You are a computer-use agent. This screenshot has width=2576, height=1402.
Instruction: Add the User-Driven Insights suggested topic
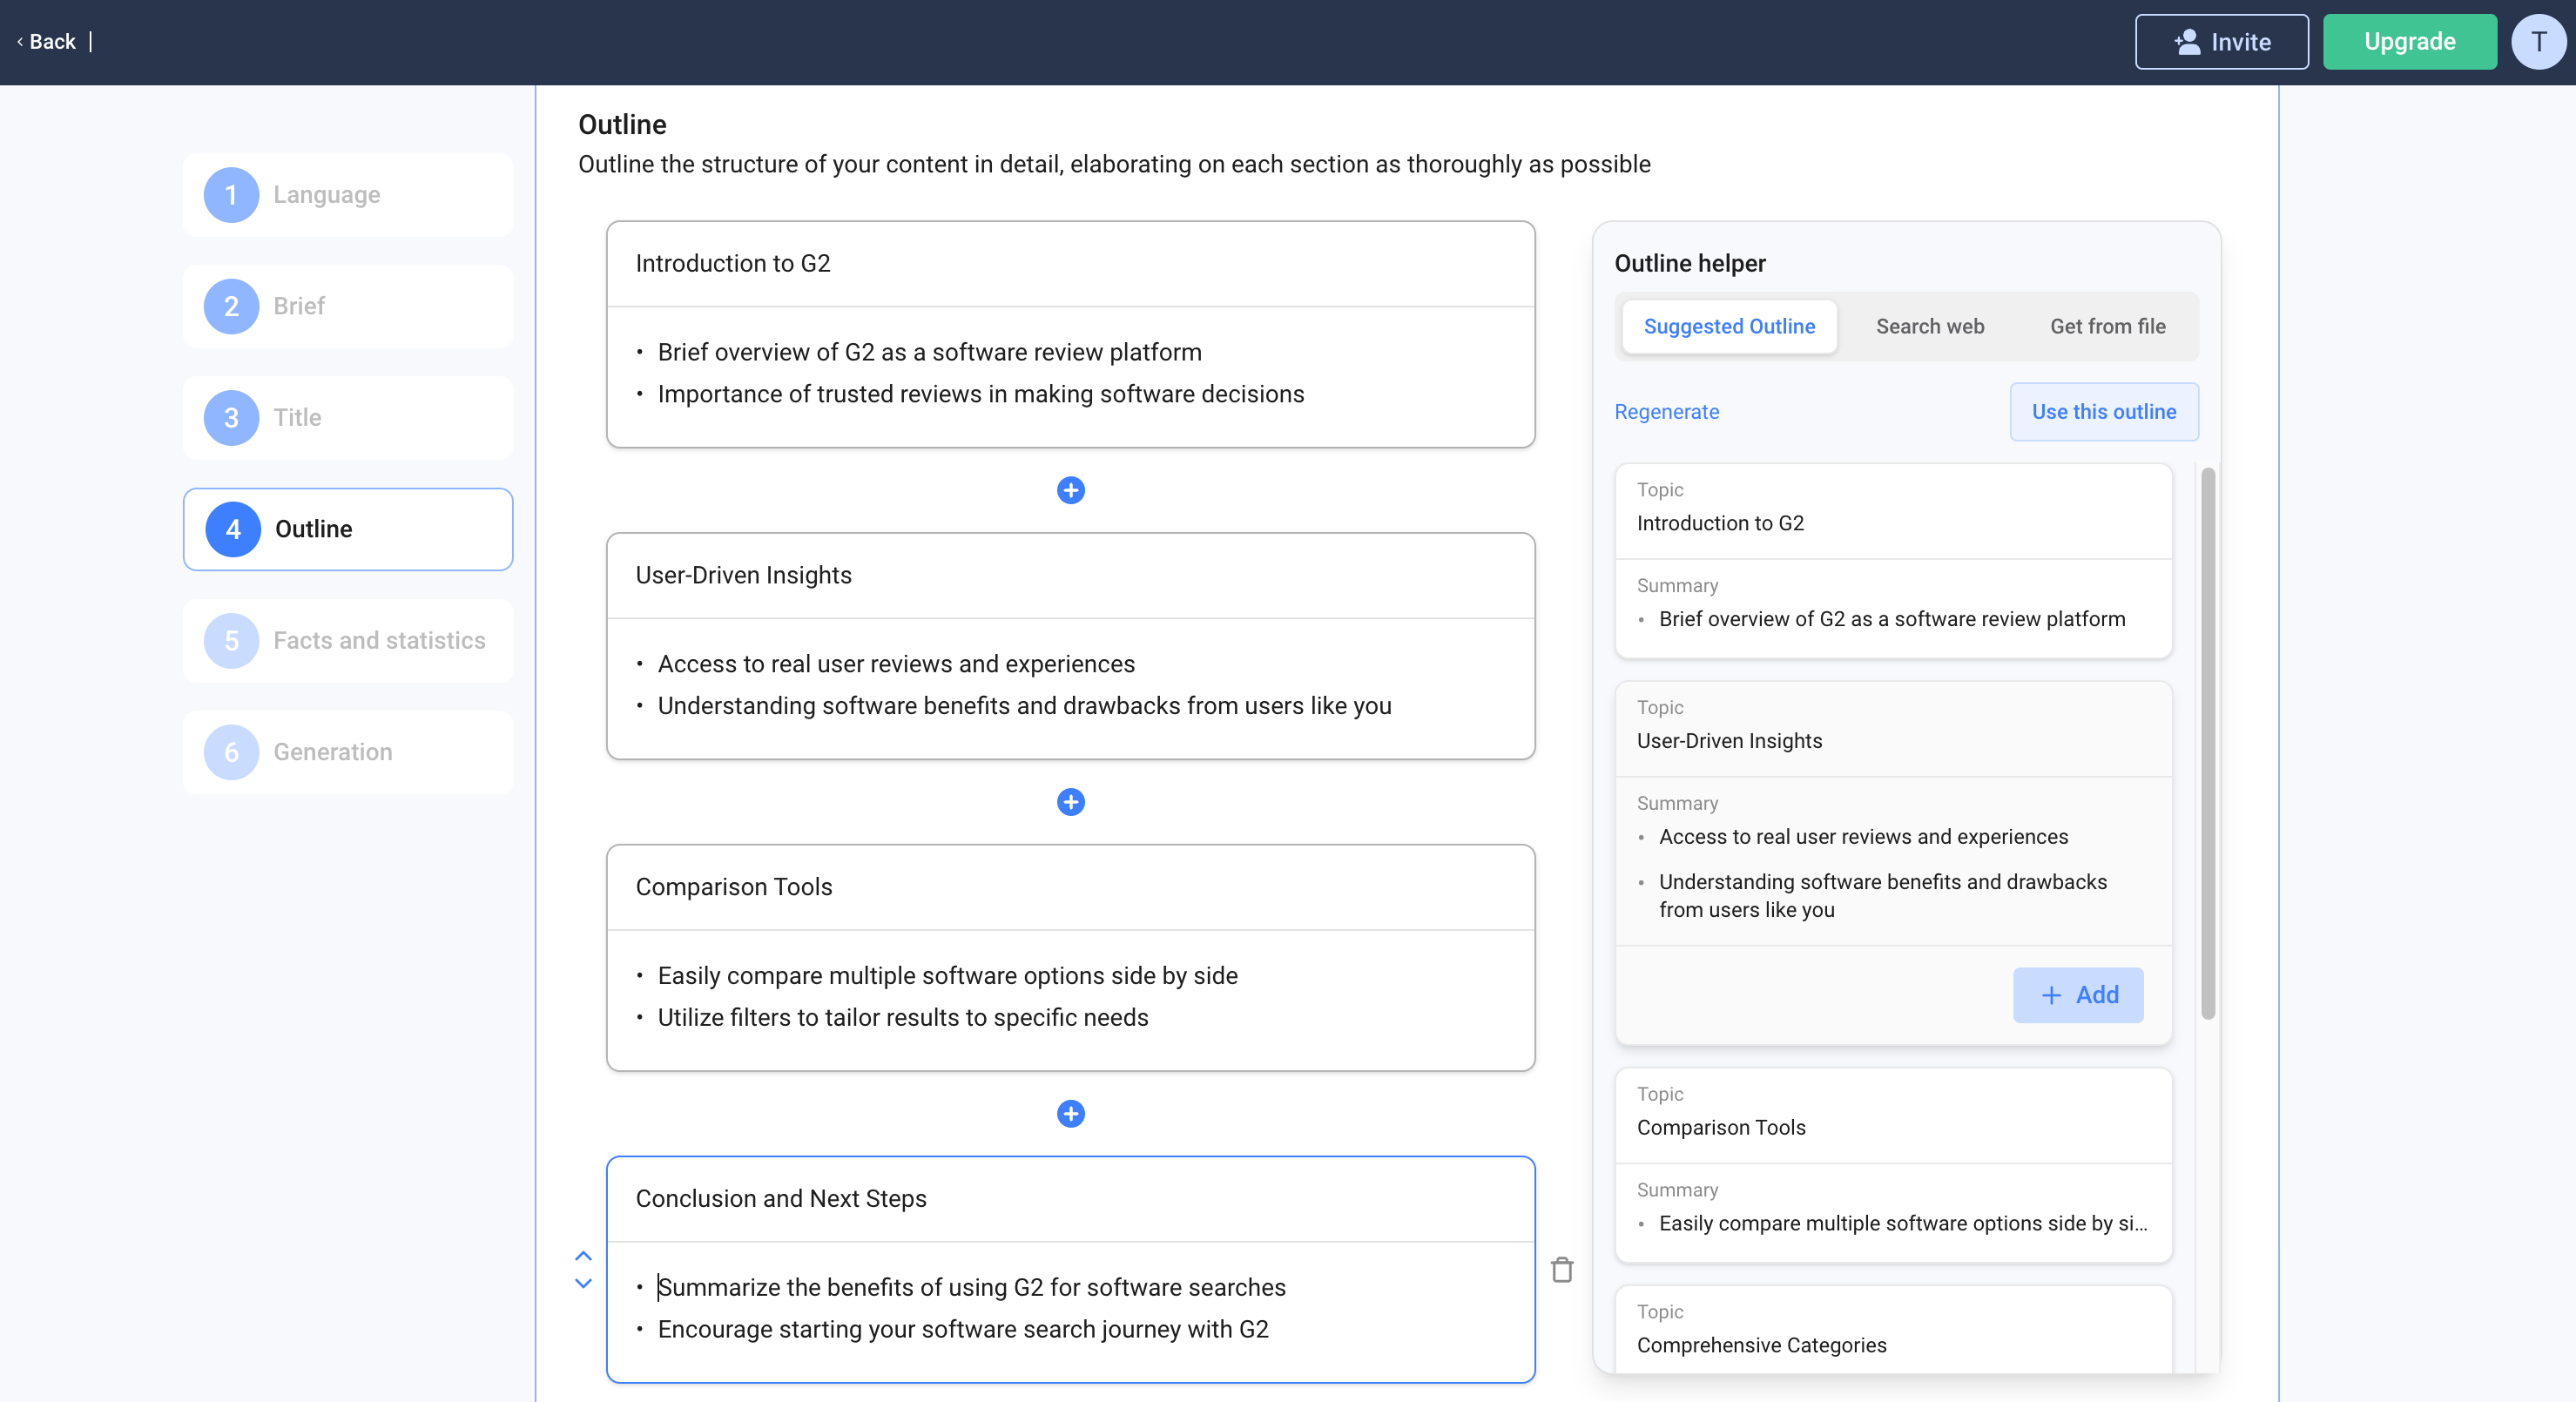2077,995
